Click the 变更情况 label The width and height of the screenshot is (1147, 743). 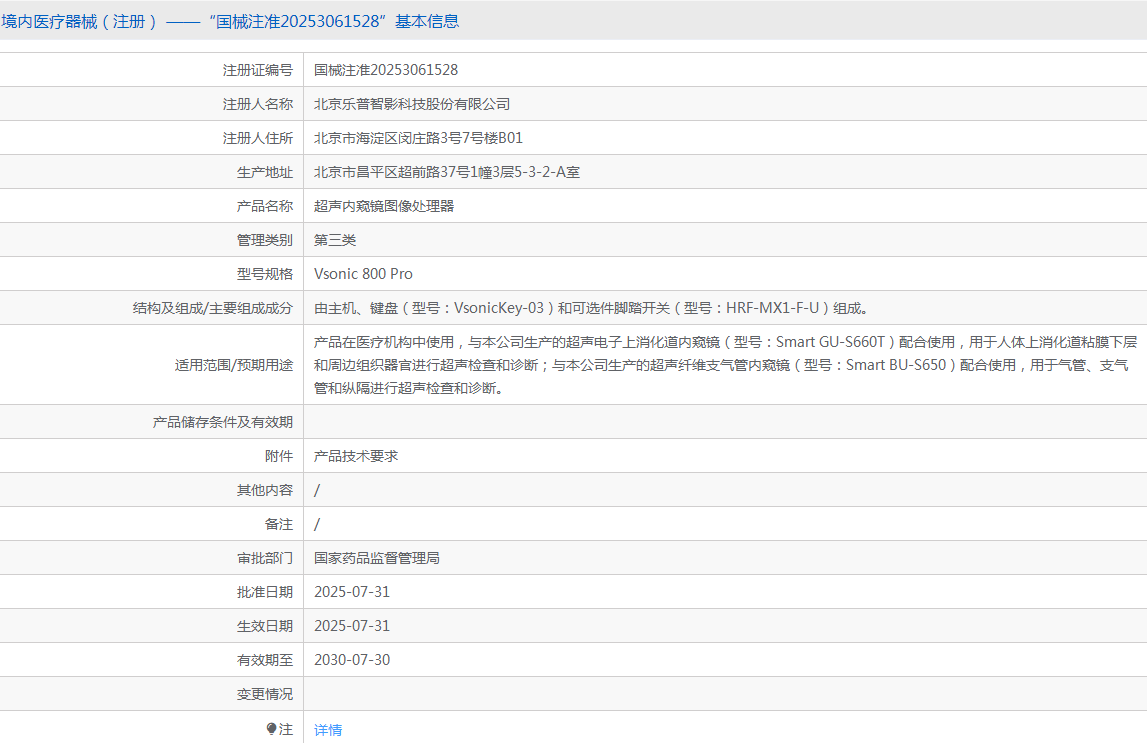tap(265, 694)
